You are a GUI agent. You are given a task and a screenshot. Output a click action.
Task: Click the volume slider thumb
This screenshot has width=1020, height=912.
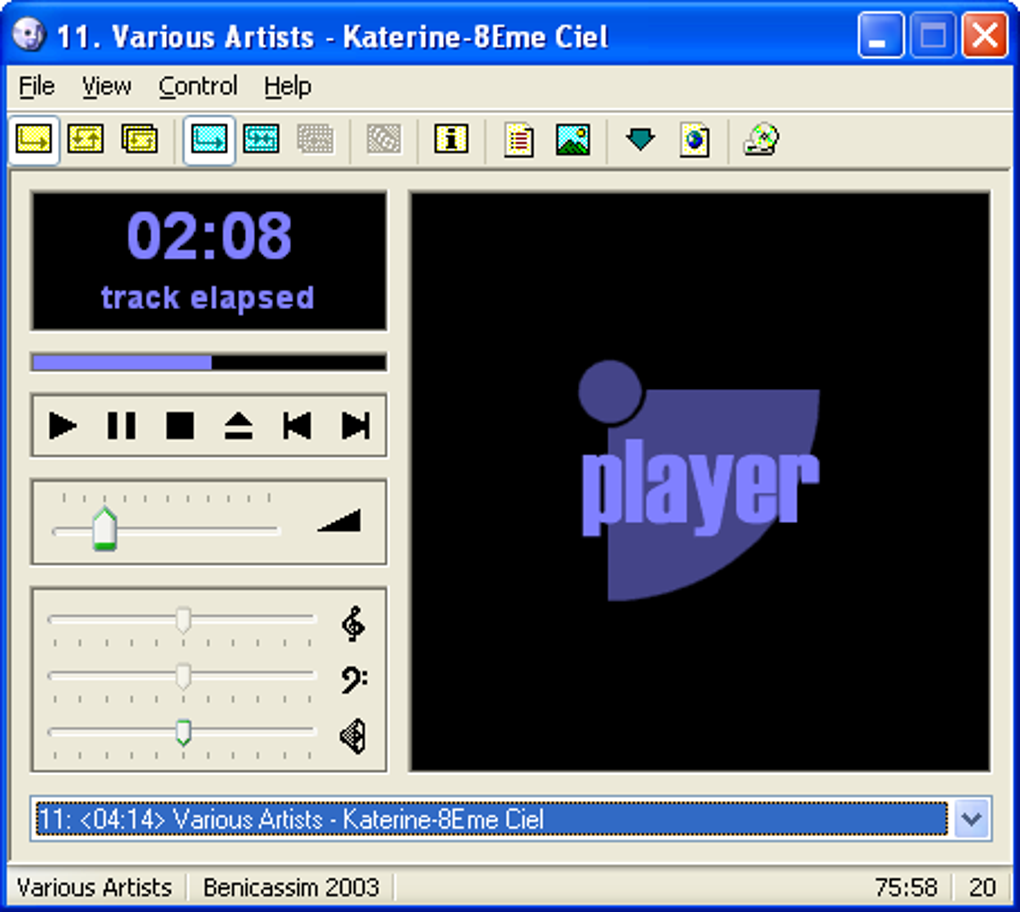(105, 528)
